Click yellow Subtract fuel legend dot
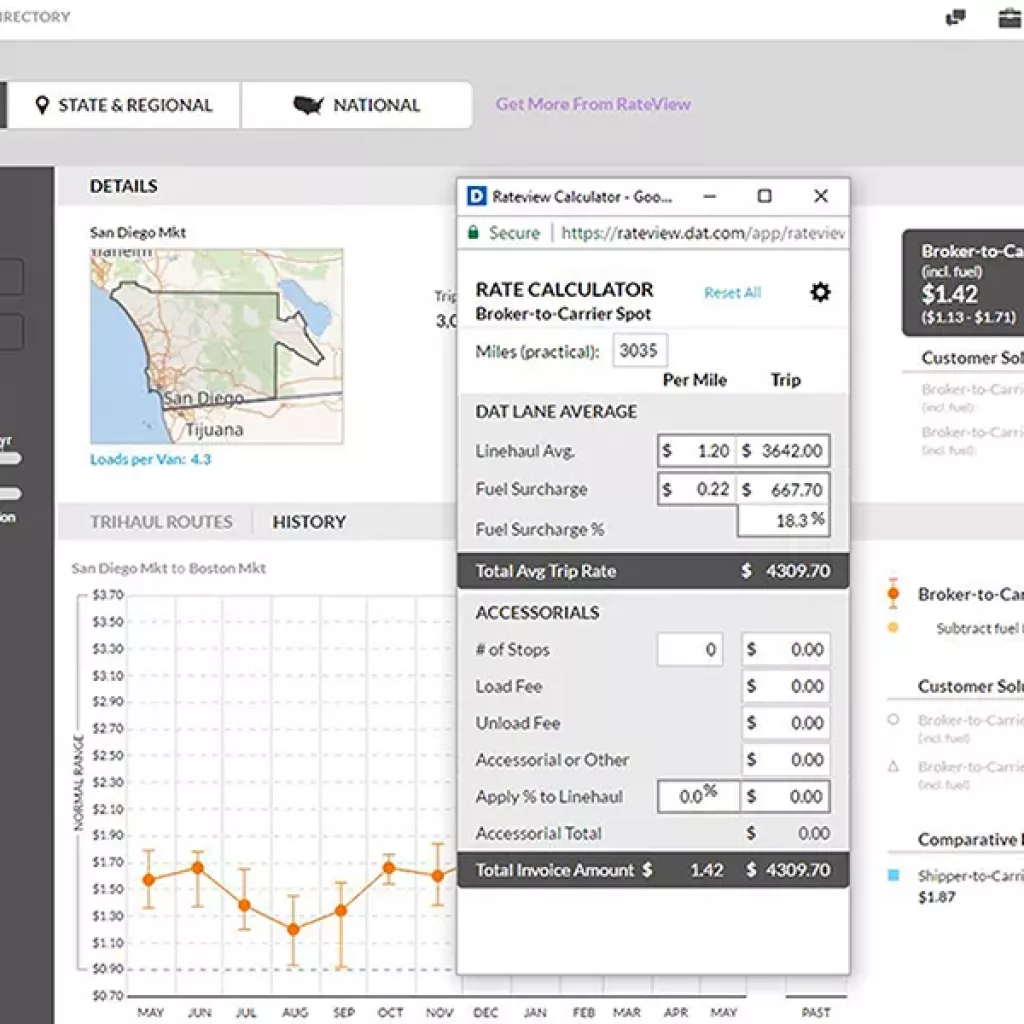 (893, 628)
